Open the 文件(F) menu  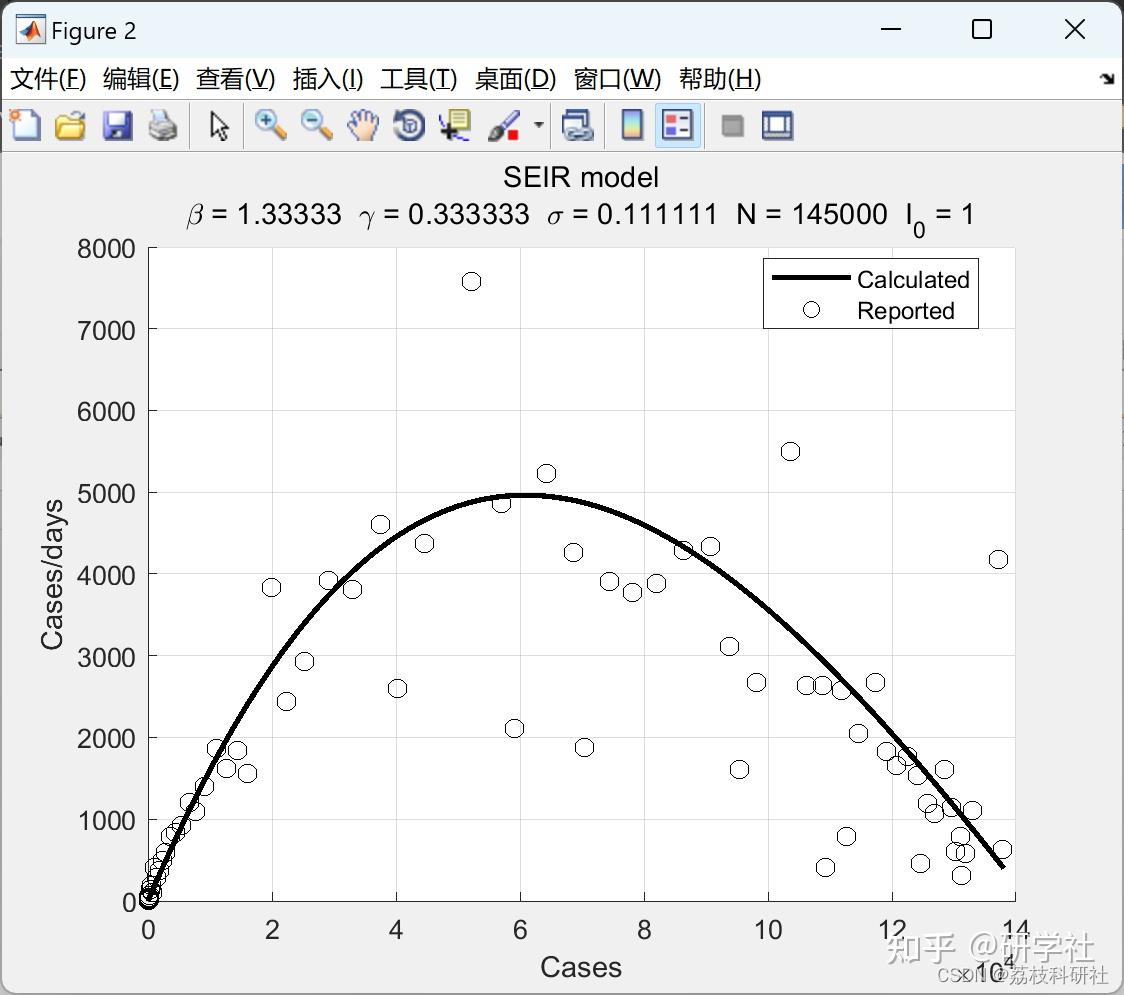[48, 79]
